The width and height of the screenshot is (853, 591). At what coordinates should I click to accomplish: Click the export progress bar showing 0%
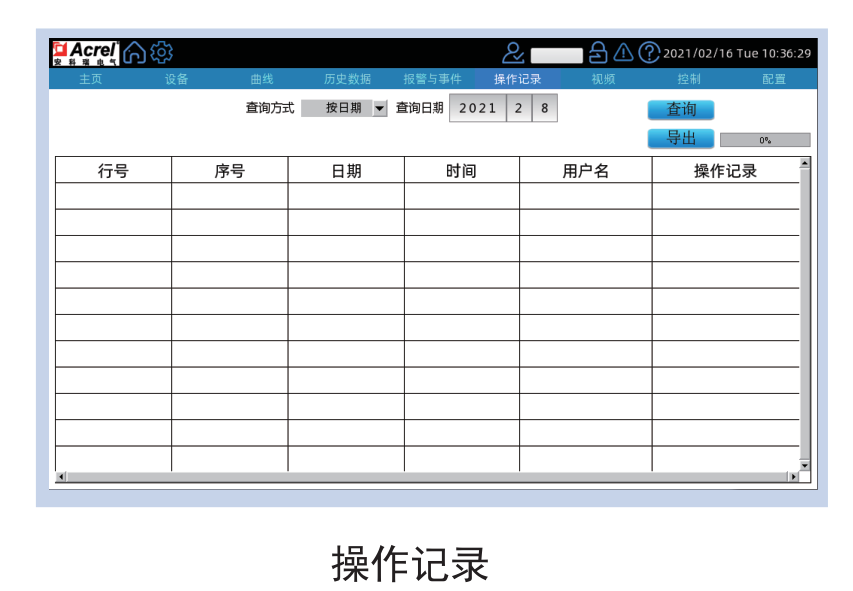765,140
